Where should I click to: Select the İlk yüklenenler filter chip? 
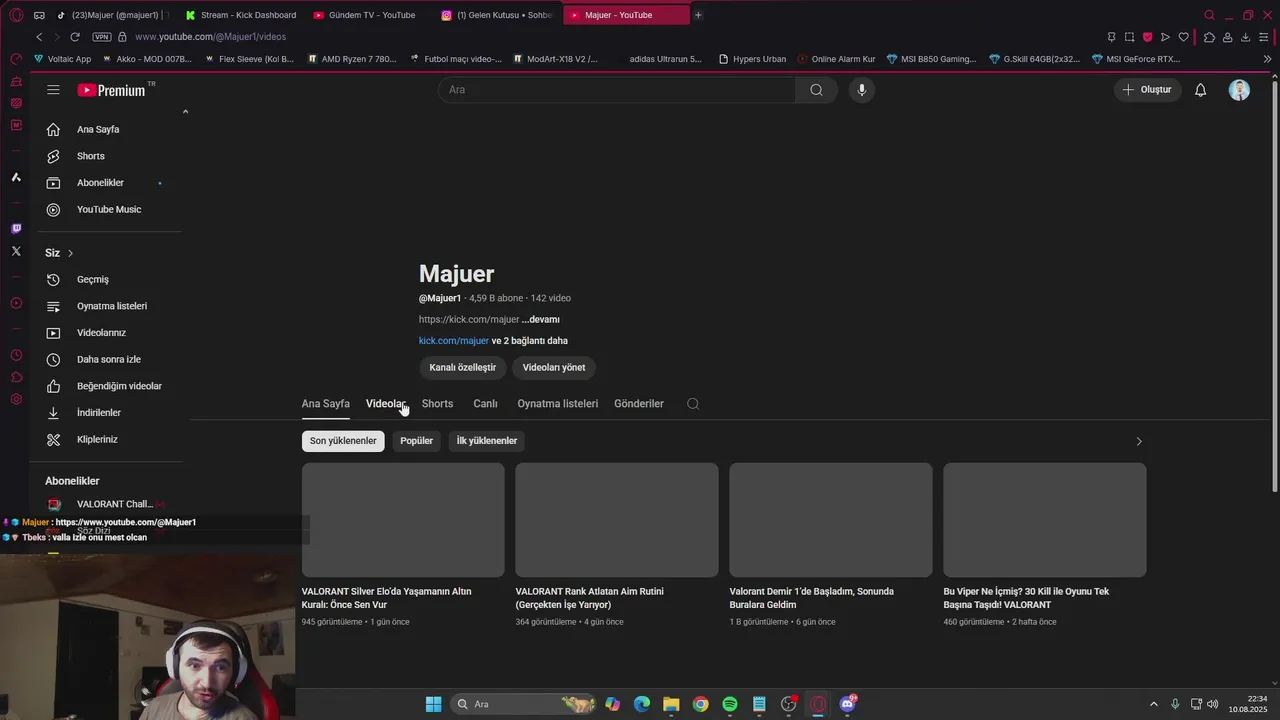[487, 441]
